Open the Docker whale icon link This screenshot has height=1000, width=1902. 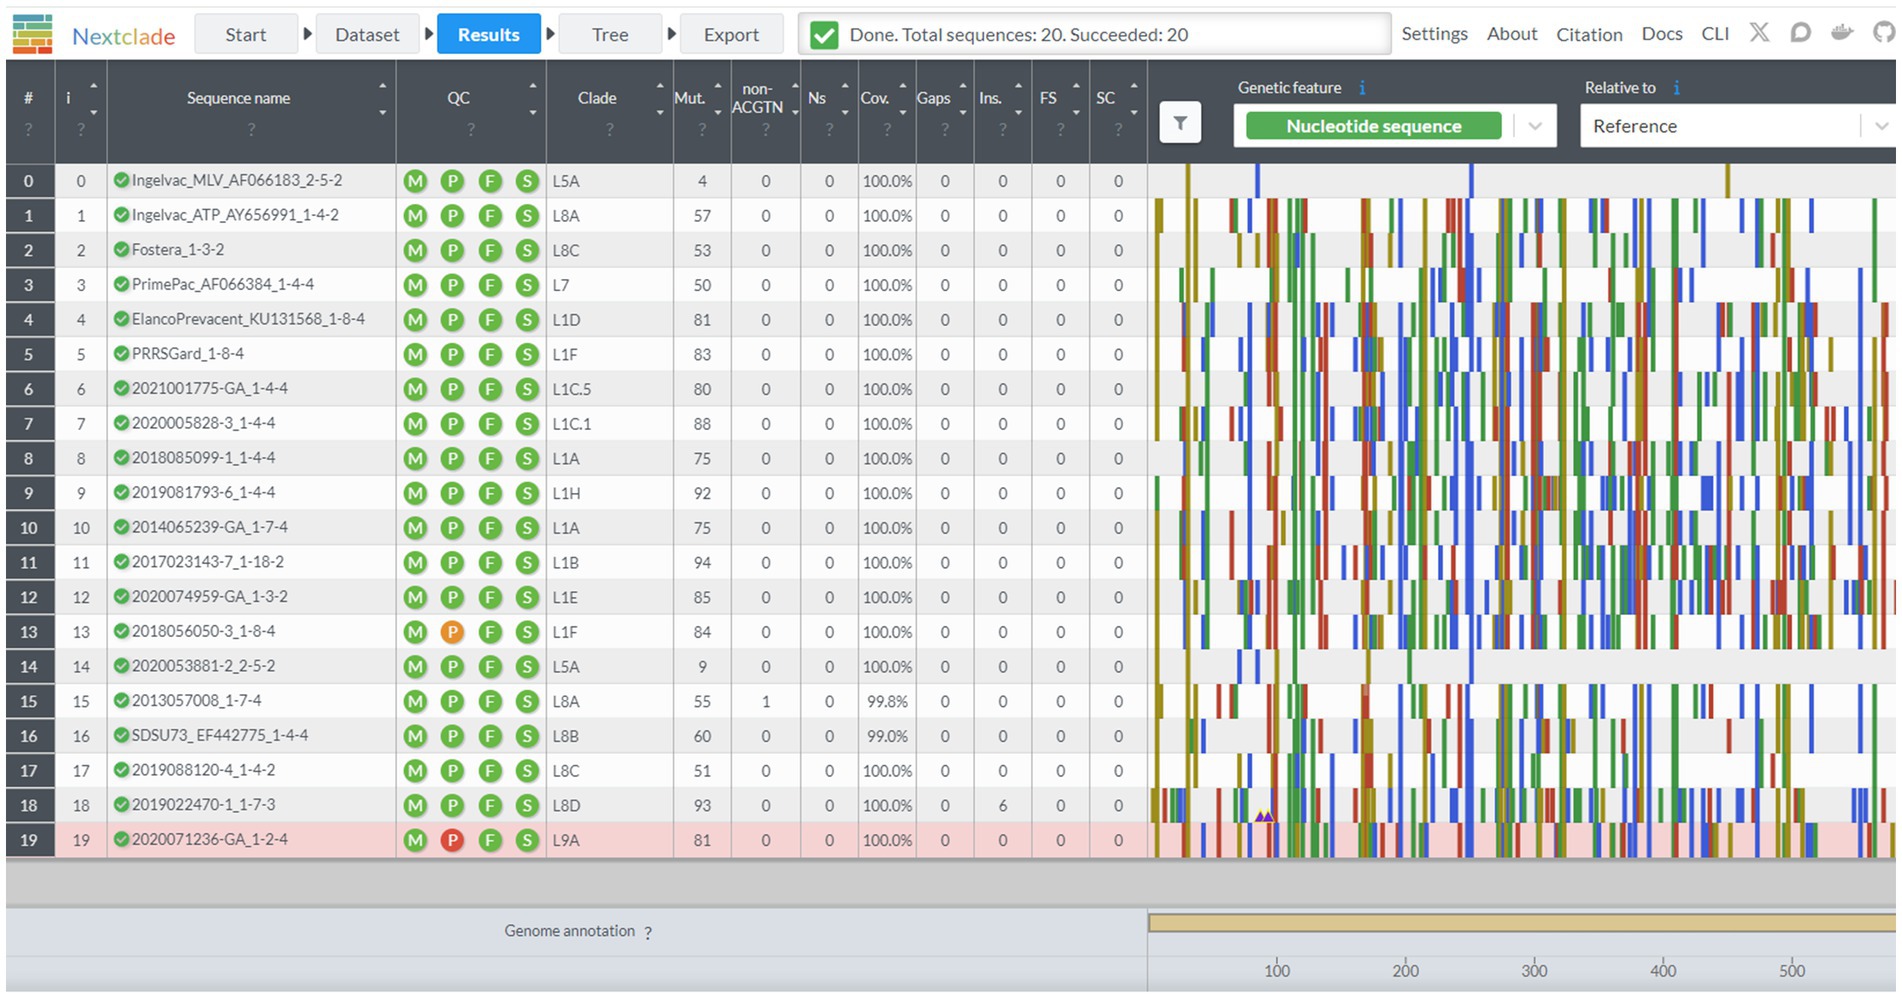tap(1842, 33)
